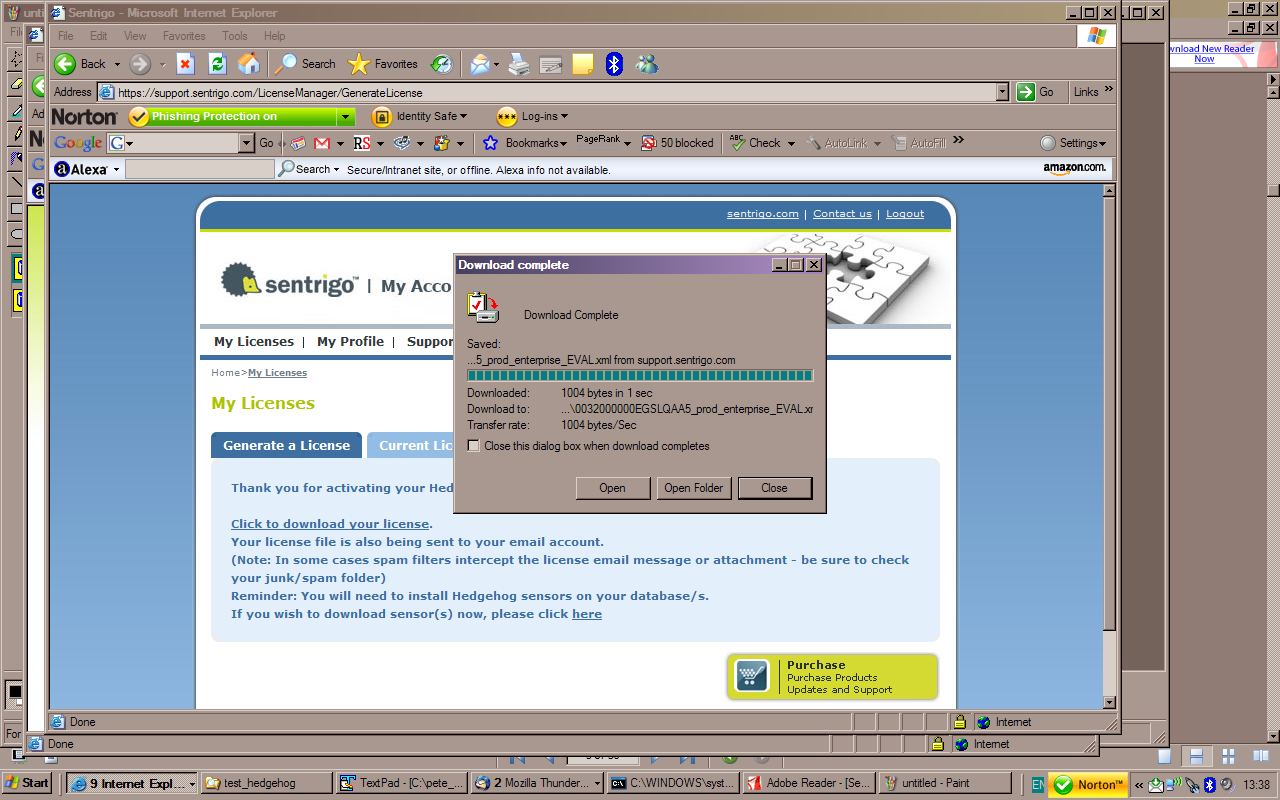Open the Favorites menu in menu bar
This screenshot has width=1280, height=800.
pos(184,36)
